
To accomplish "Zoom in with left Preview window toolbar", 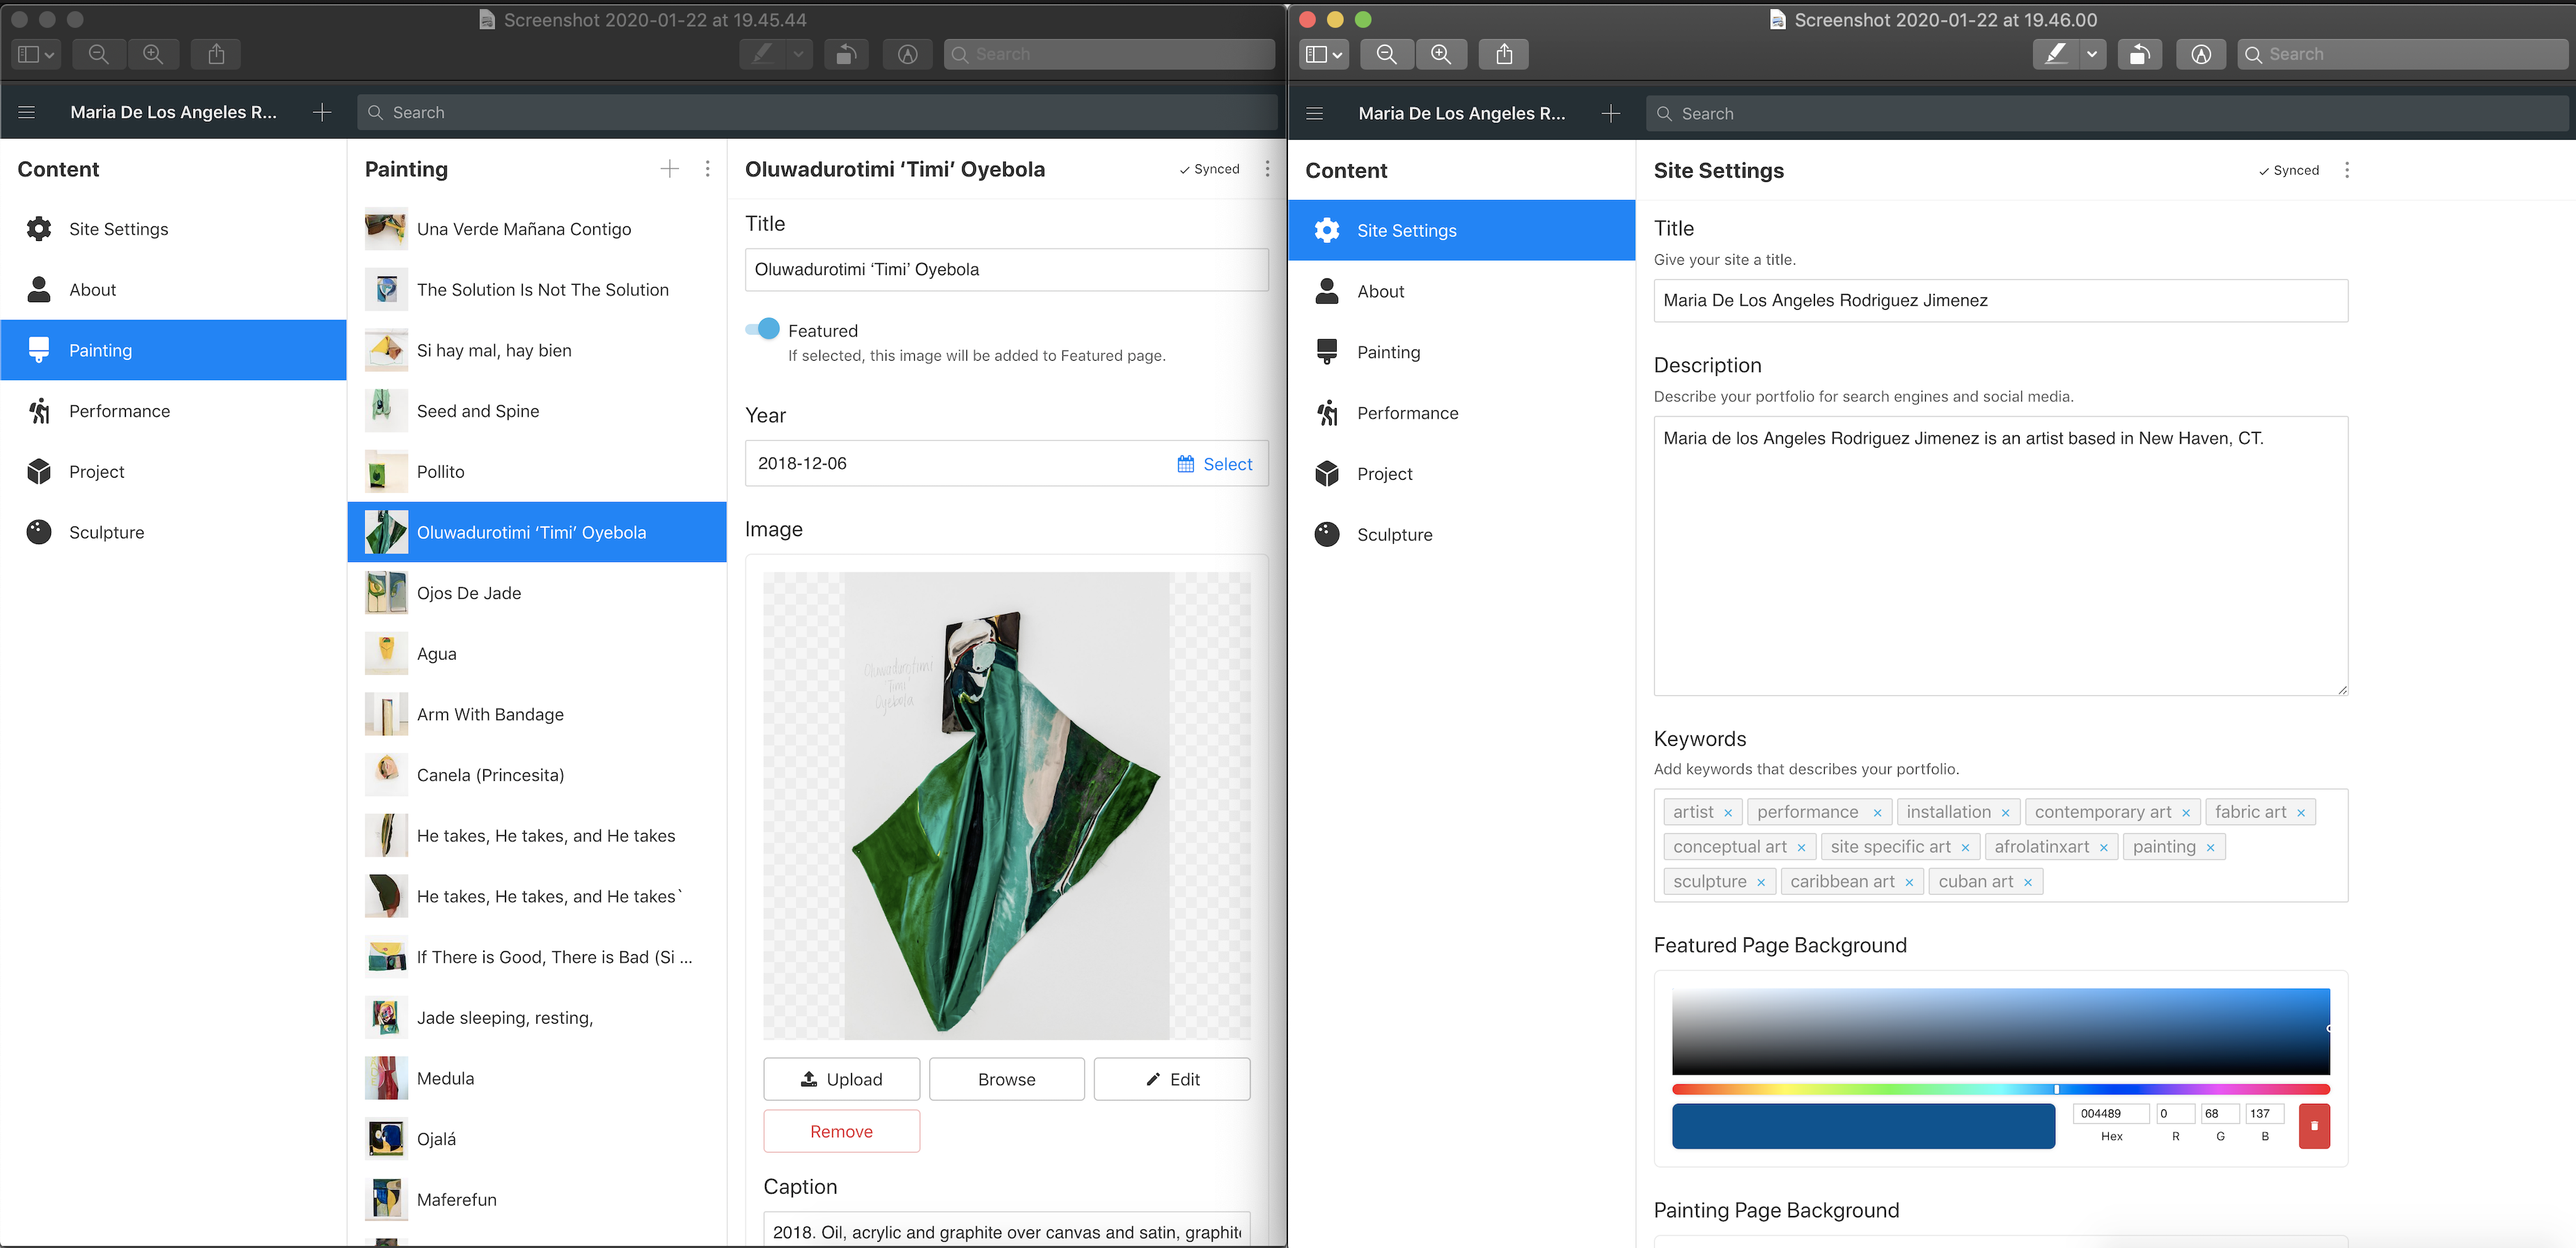I will pos(153,54).
